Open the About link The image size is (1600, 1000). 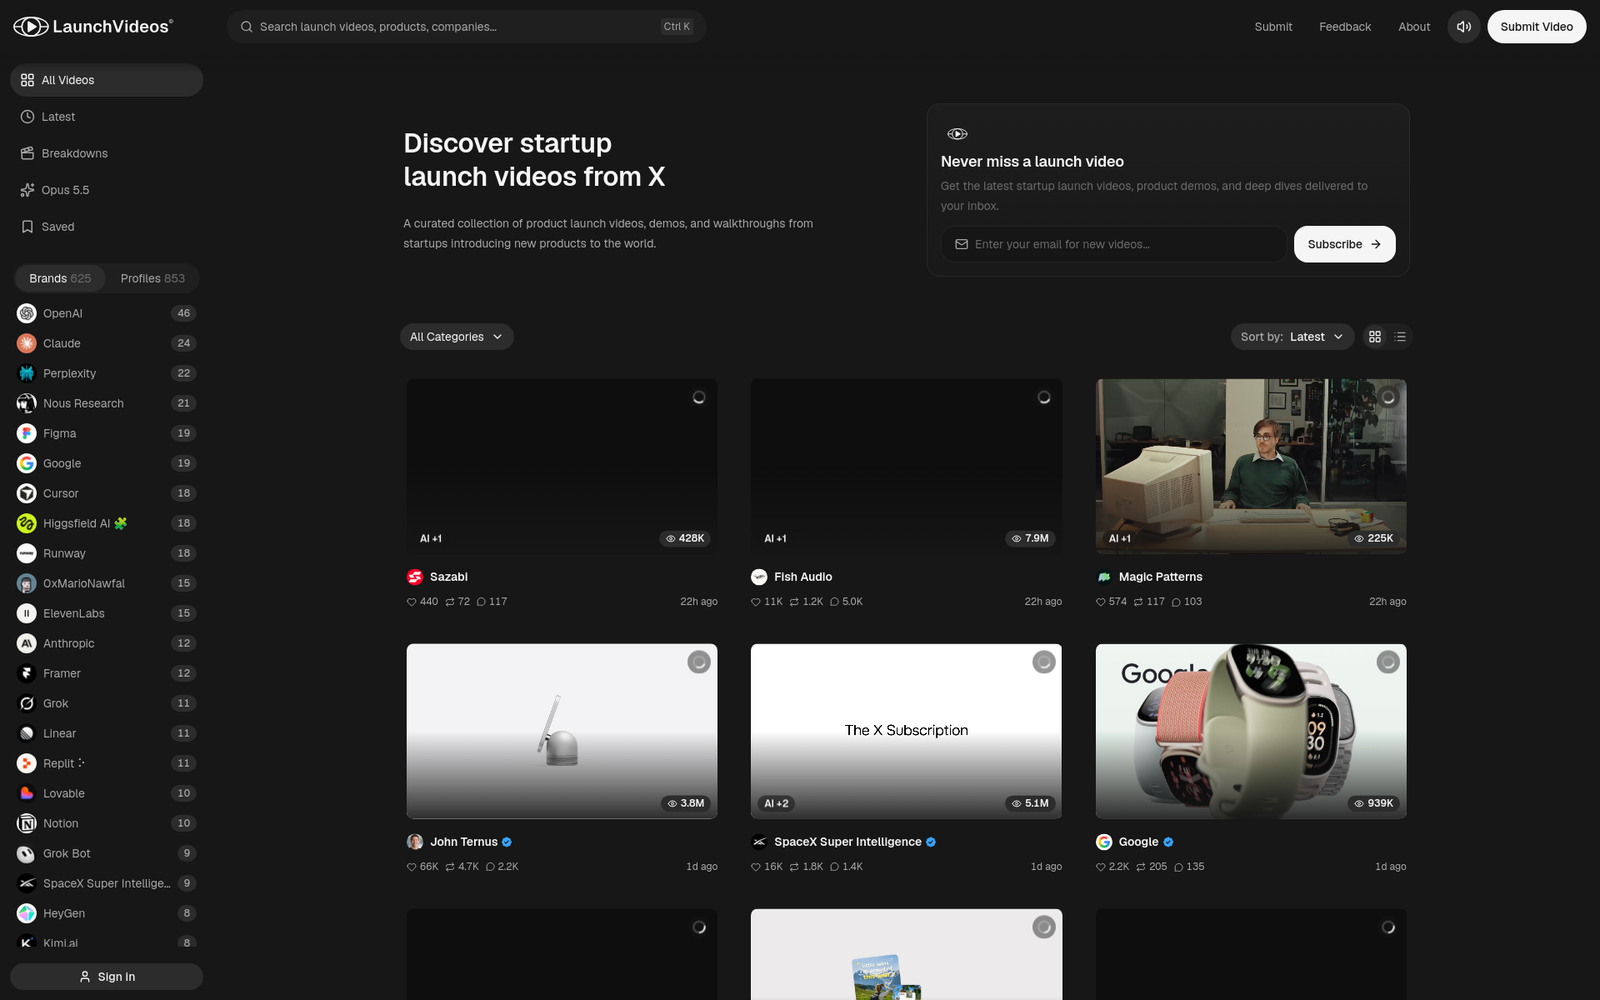coord(1414,27)
